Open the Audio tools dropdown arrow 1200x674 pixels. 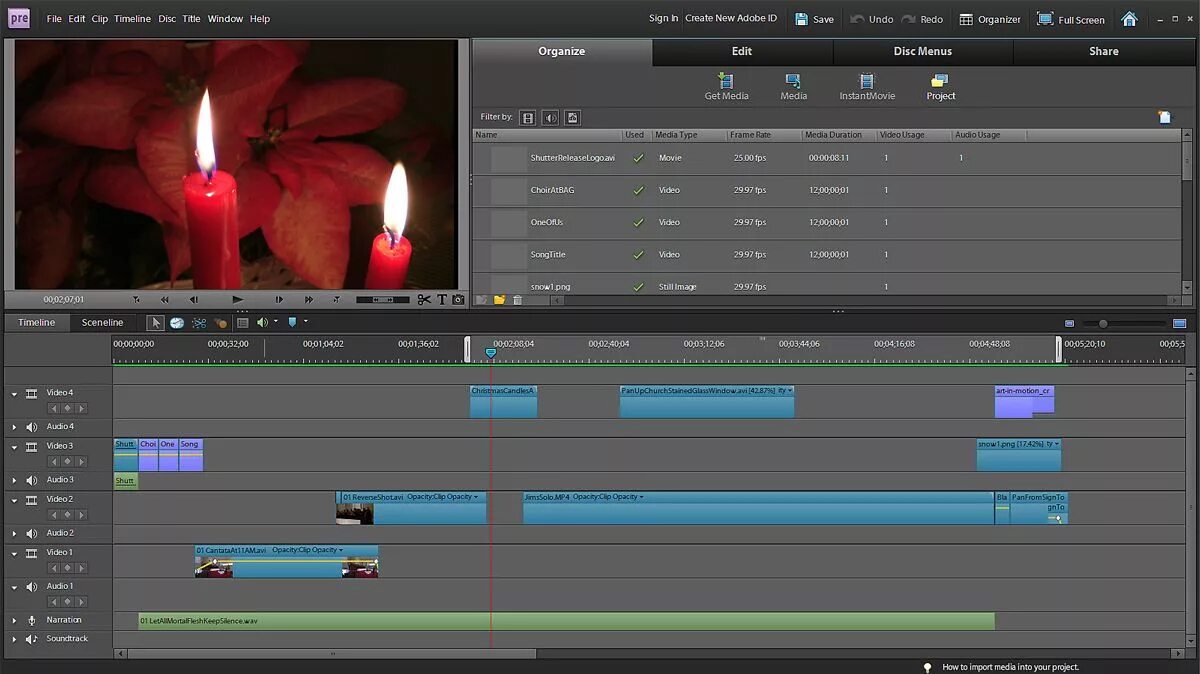tap(275, 322)
